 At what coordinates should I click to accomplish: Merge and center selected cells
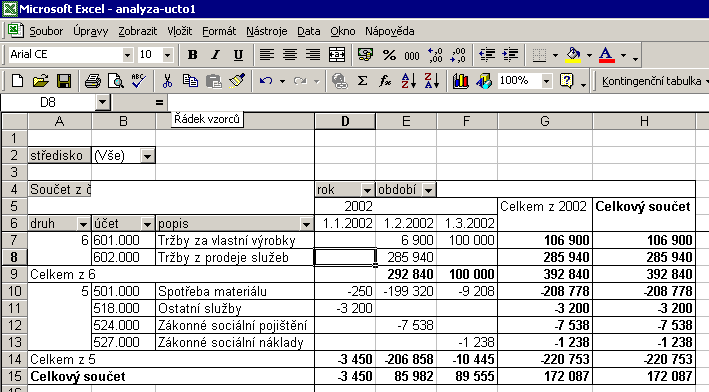[x=336, y=55]
